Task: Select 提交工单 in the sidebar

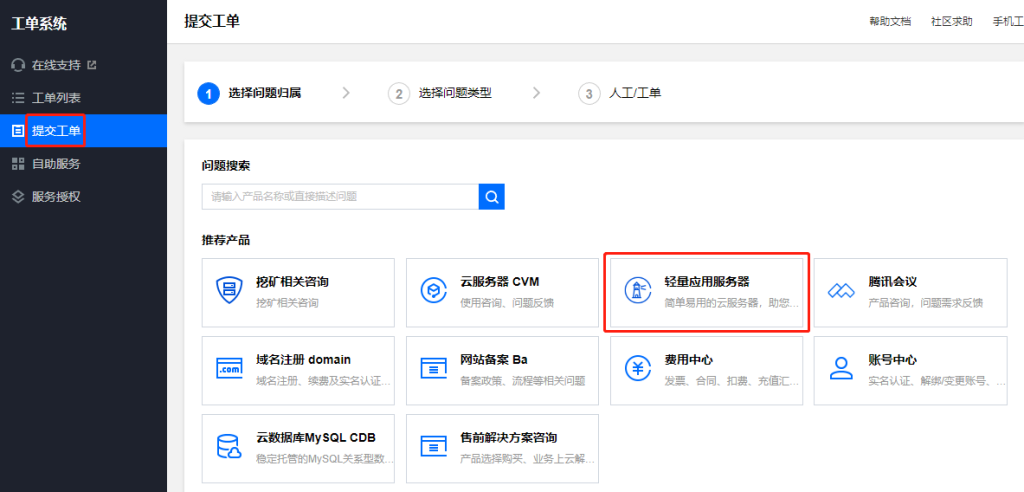Action: pyautogui.click(x=83, y=131)
